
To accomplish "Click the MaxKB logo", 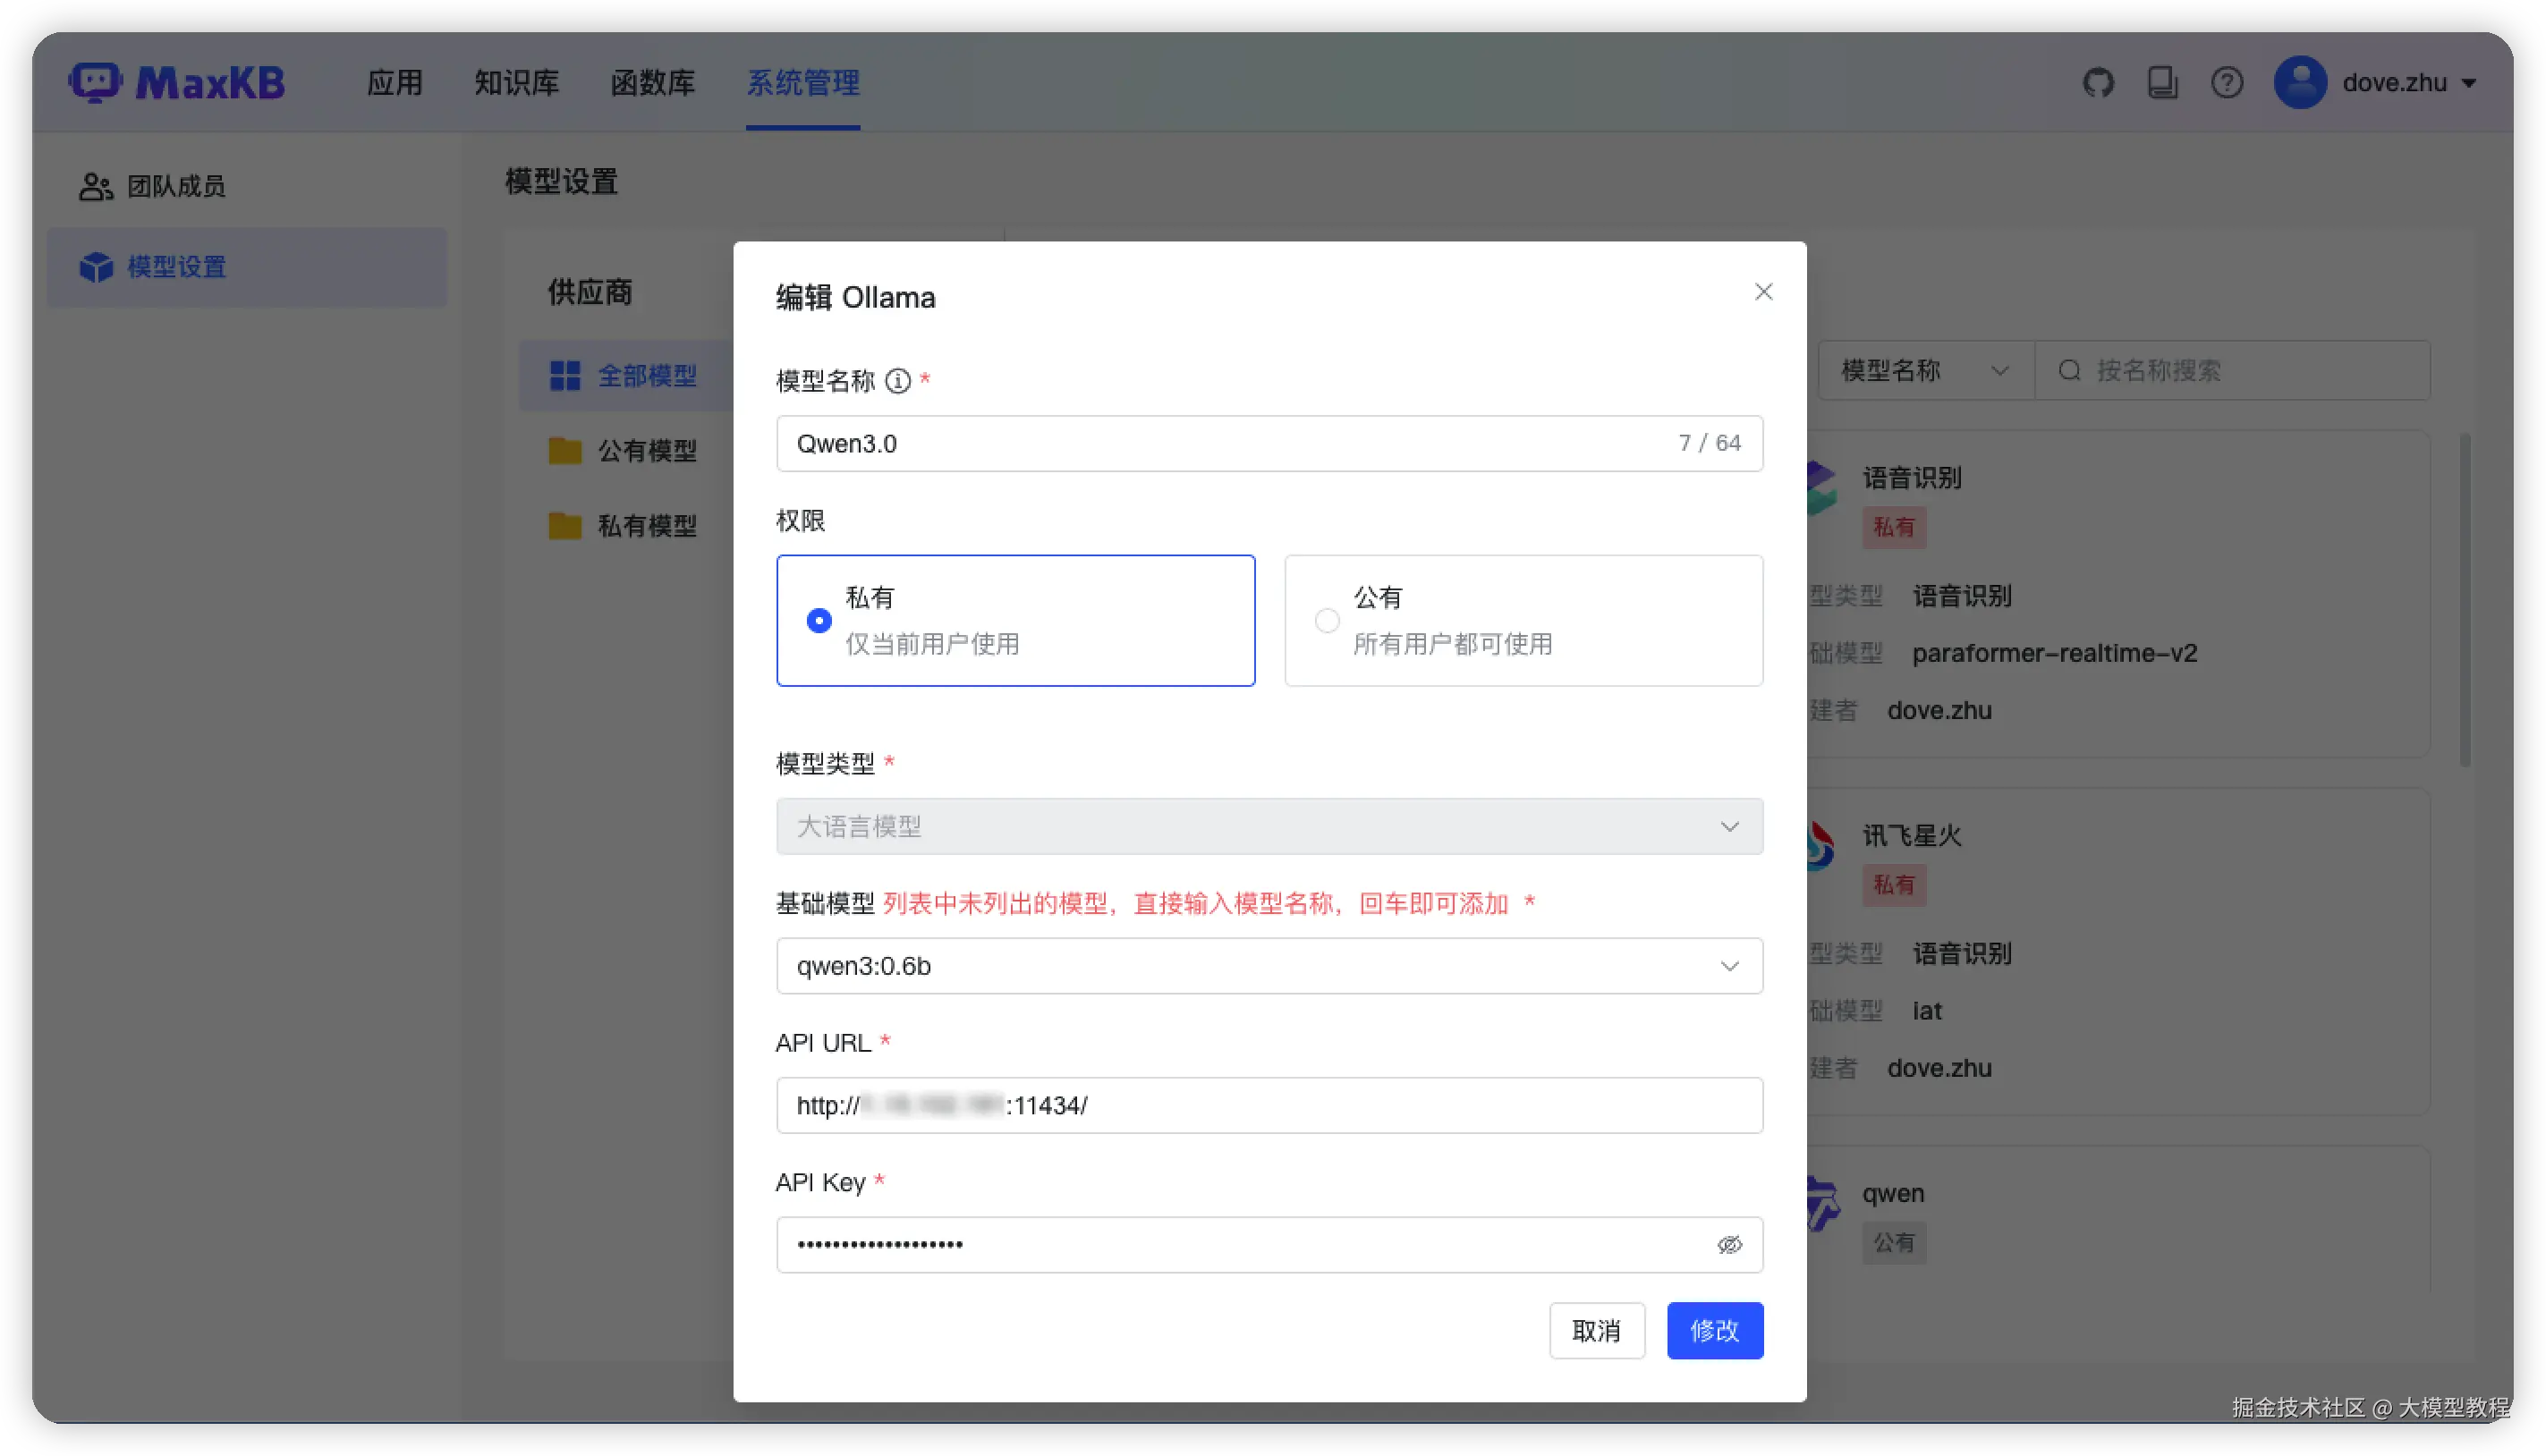I will tap(177, 82).
